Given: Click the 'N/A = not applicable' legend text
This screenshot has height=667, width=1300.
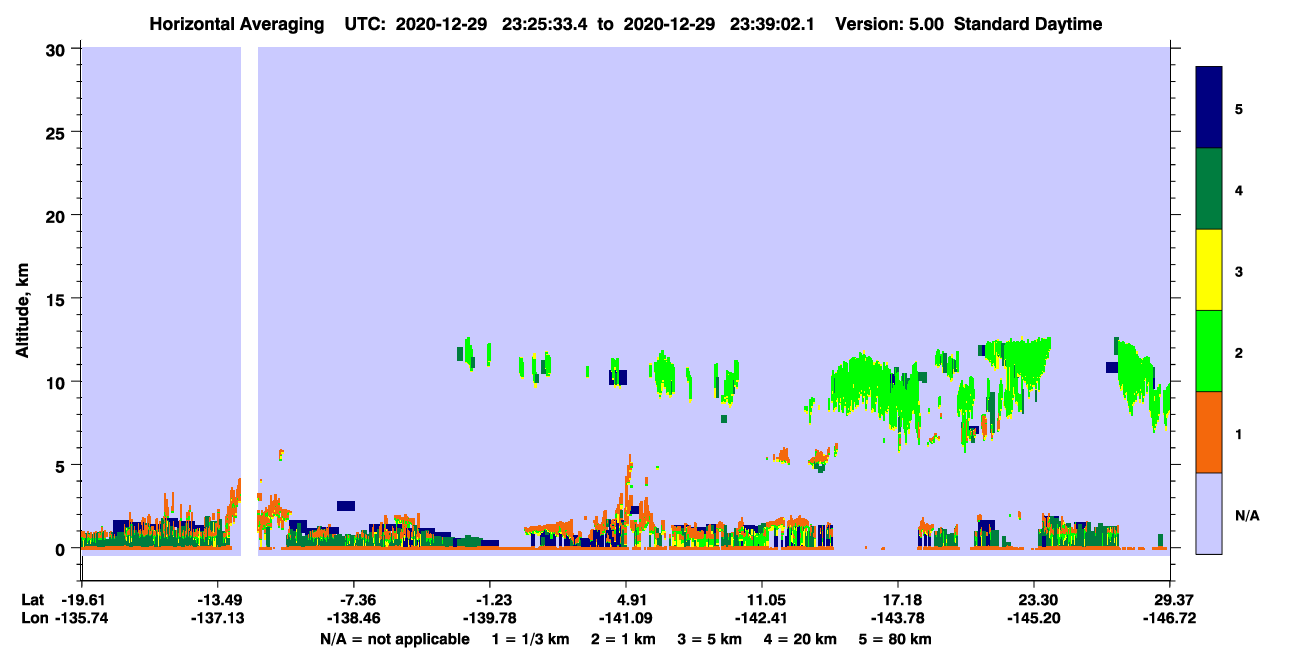Looking at the screenshot, I should click(x=395, y=639).
